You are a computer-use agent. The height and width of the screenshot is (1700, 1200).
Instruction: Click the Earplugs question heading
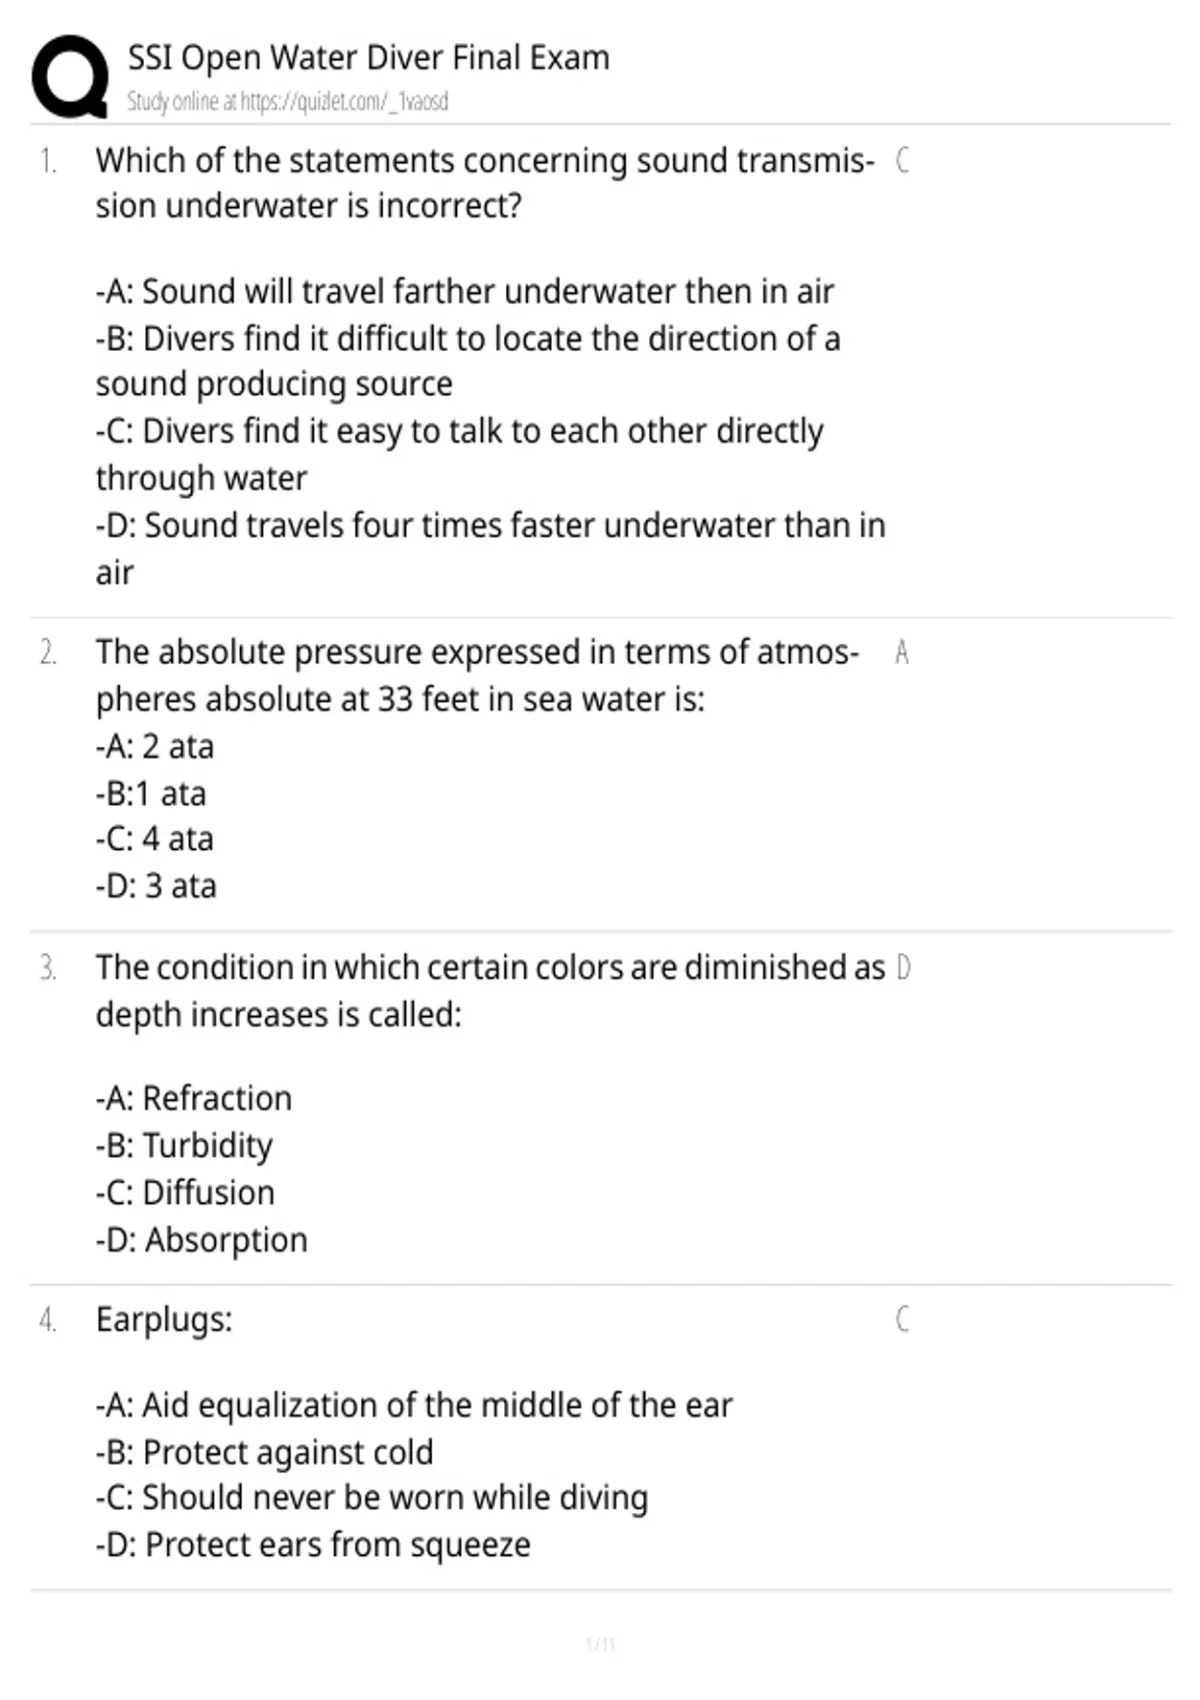coord(164,1320)
